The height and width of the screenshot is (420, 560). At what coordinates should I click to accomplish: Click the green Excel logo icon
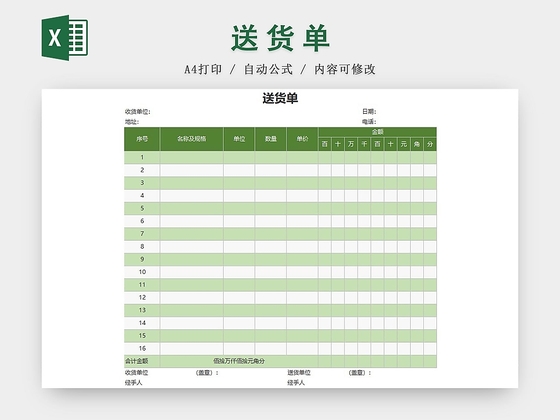pos(65,38)
